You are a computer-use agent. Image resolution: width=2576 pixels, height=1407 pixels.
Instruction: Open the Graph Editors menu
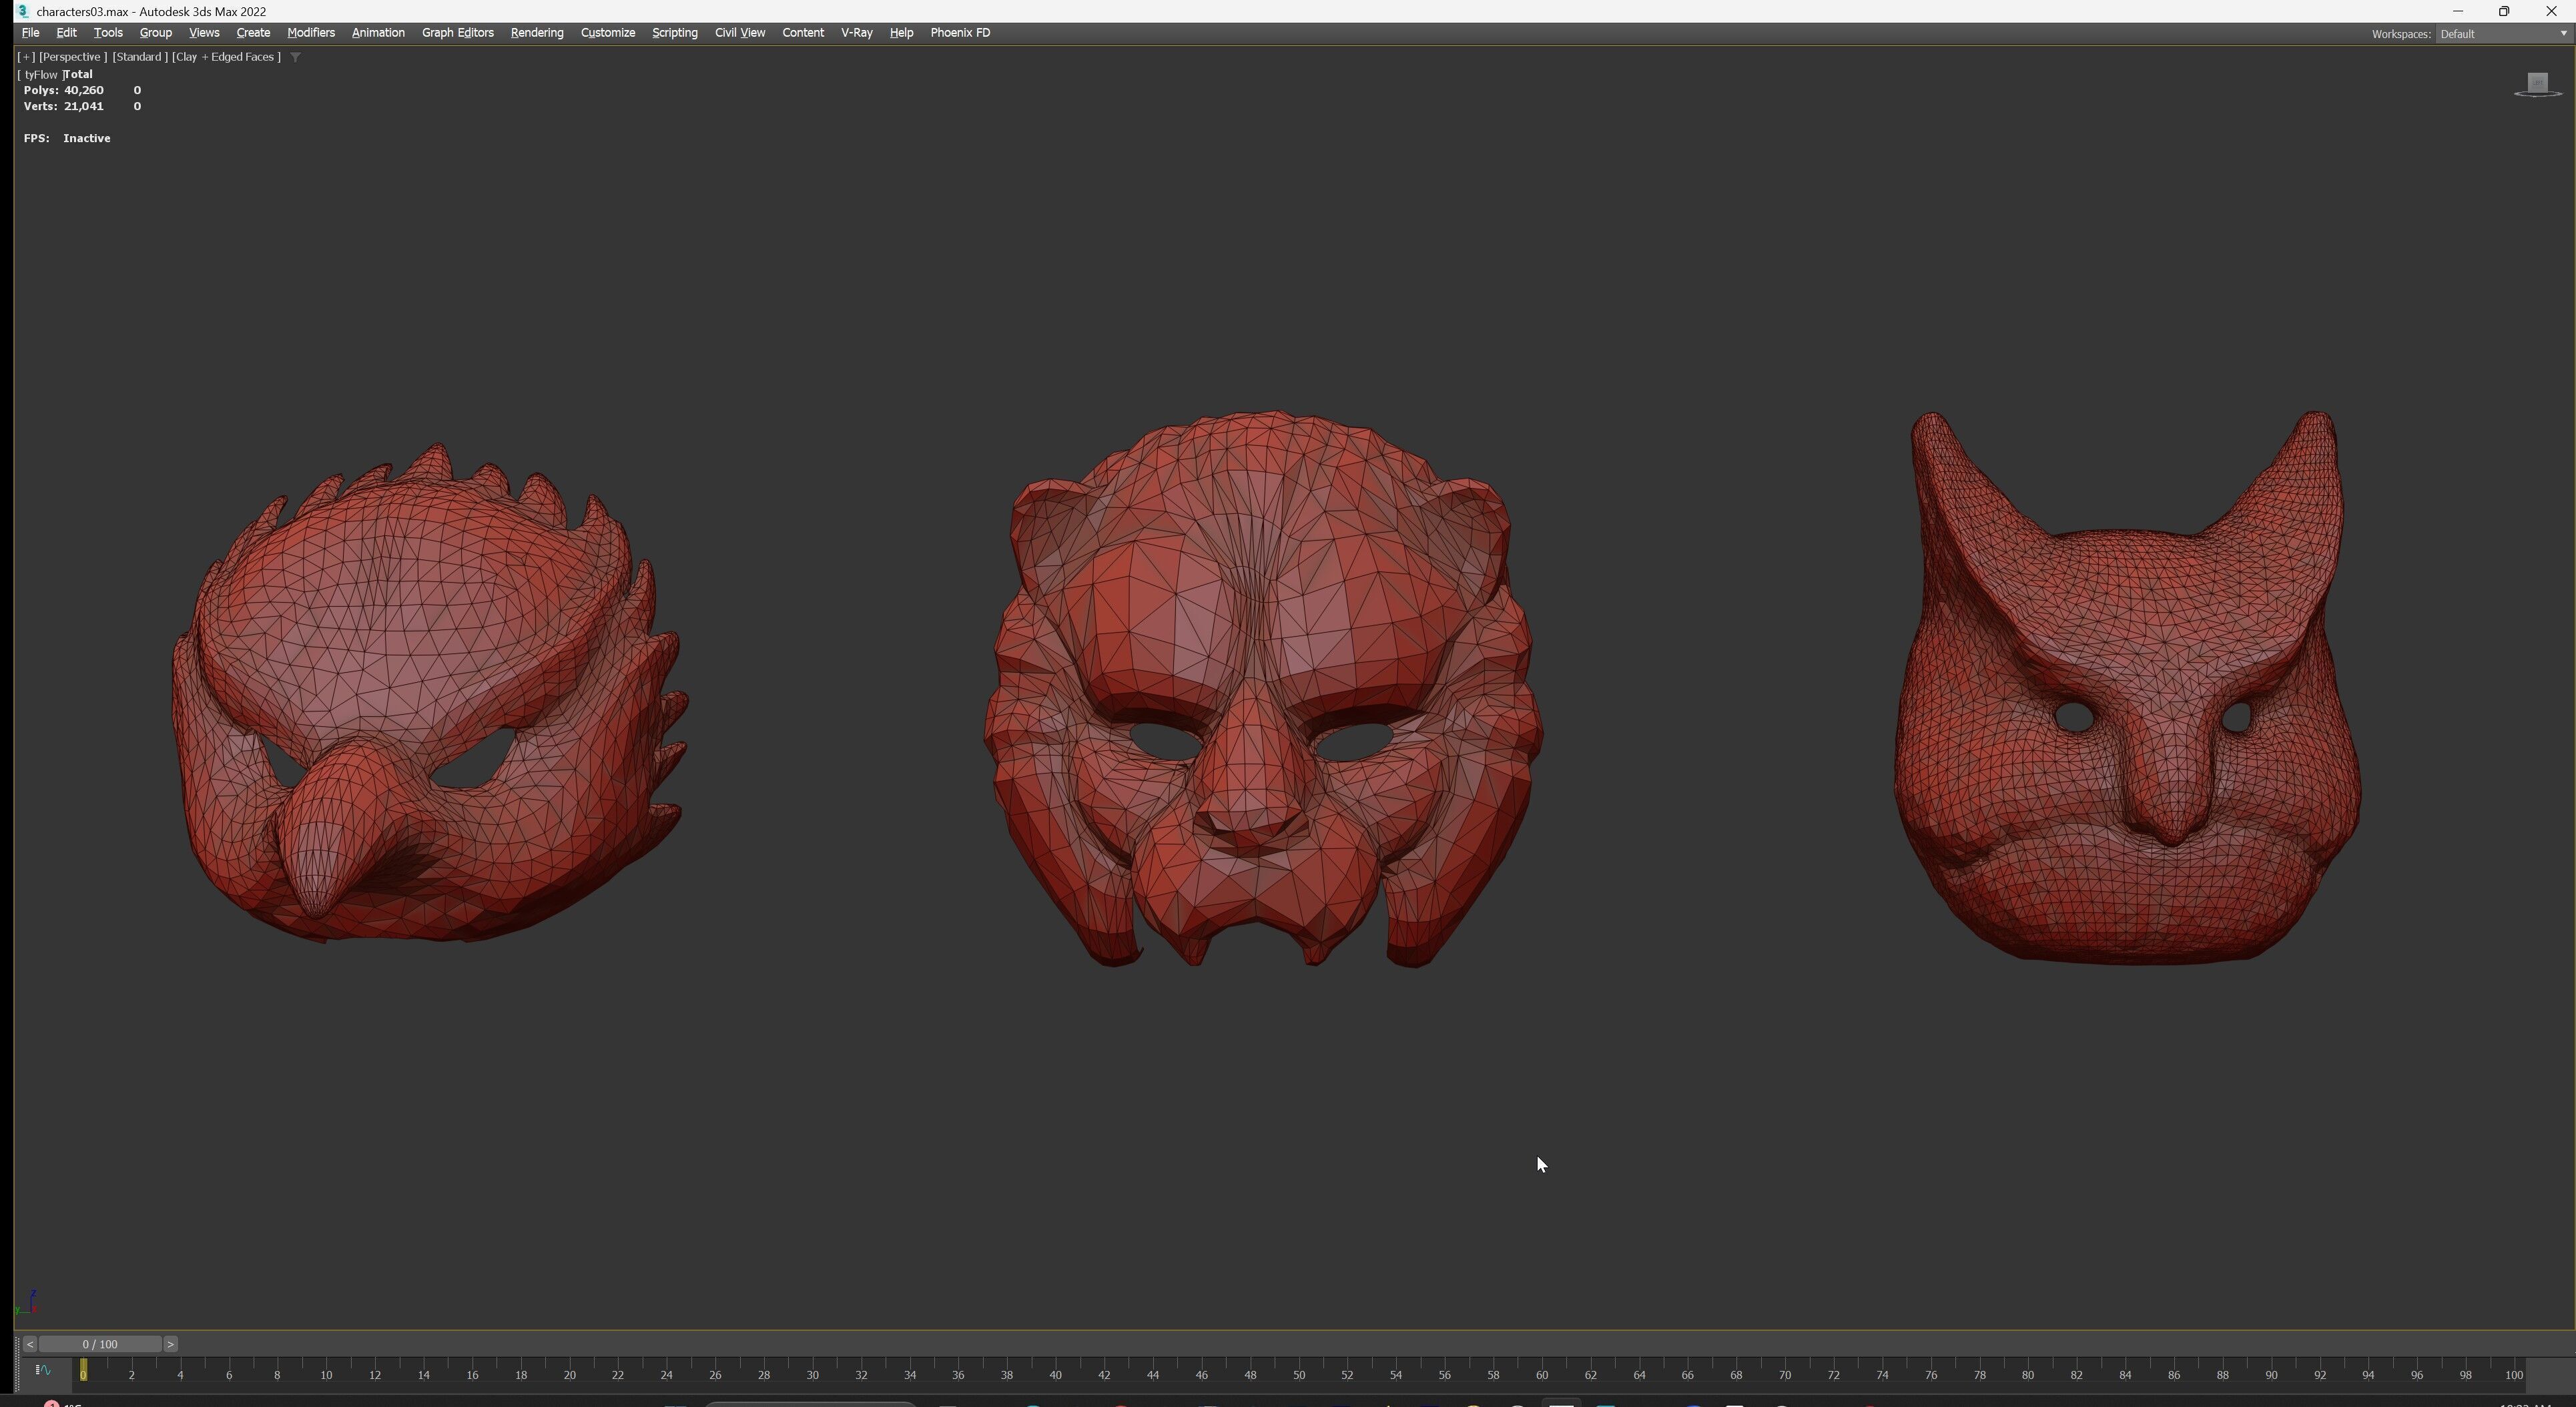(x=457, y=33)
